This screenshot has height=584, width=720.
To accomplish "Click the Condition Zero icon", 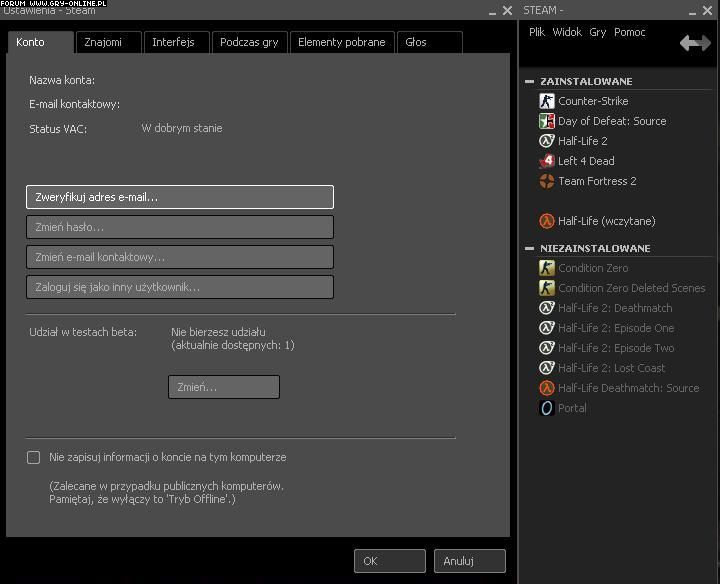I will pyautogui.click(x=546, y=268).
